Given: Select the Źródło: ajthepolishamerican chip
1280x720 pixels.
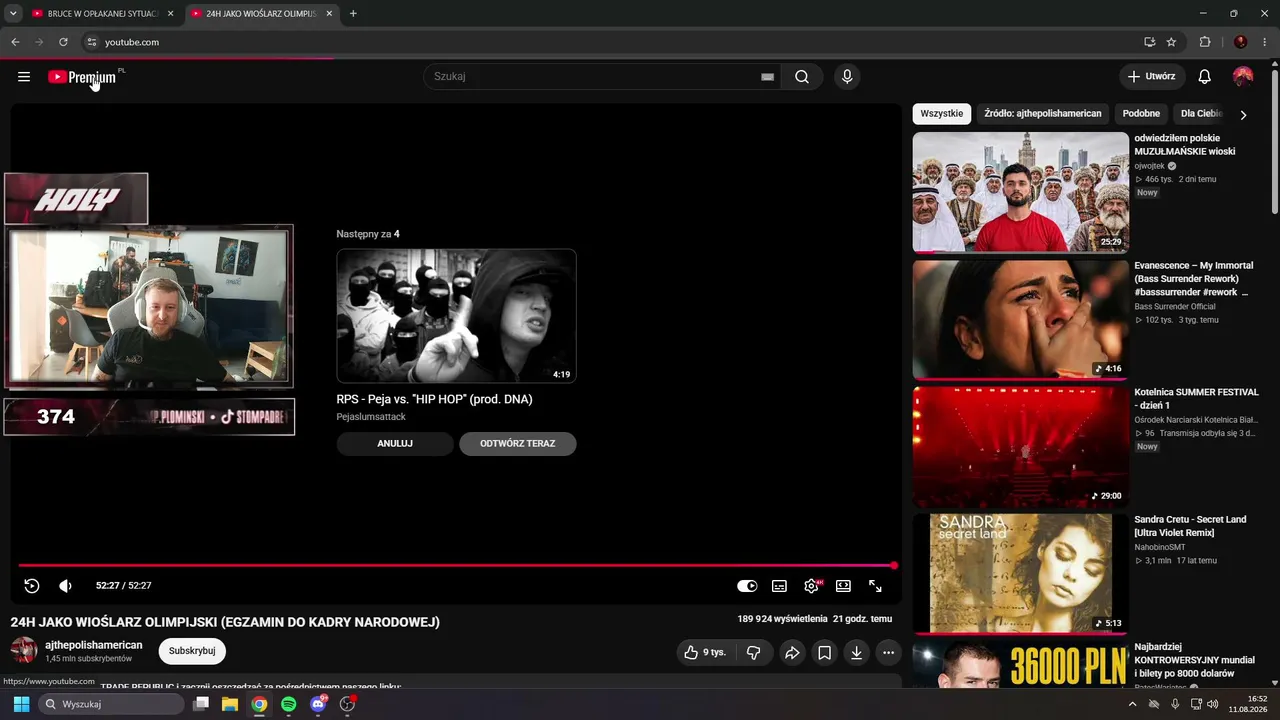Looking at the screenshot, I should pos(1043,114).
